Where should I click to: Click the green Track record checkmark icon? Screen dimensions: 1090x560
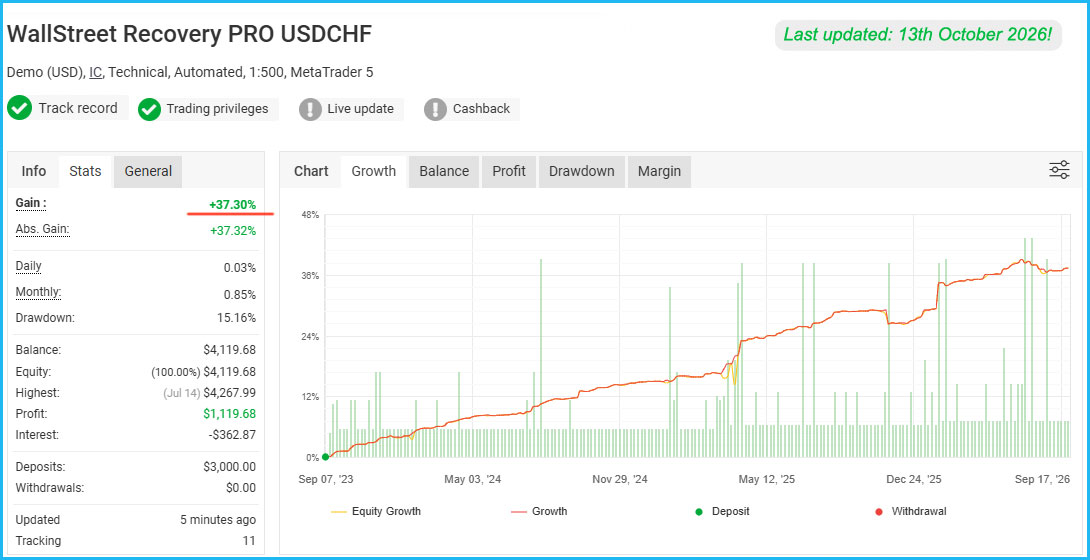[x=19, y=108]
